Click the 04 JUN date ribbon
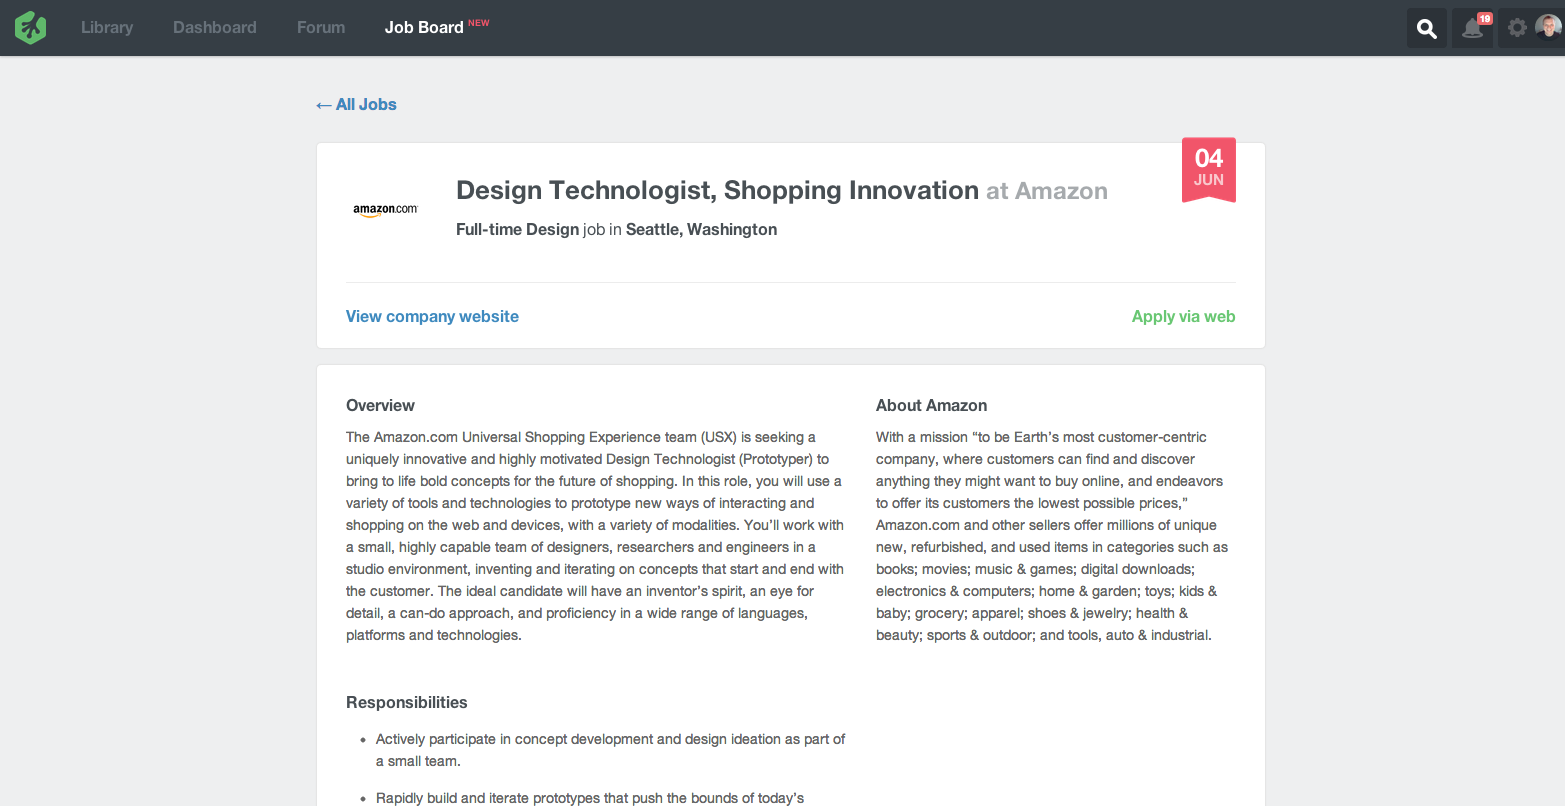The width and height of the screenshot is (1565, 806). click(x=1209, y=170)
